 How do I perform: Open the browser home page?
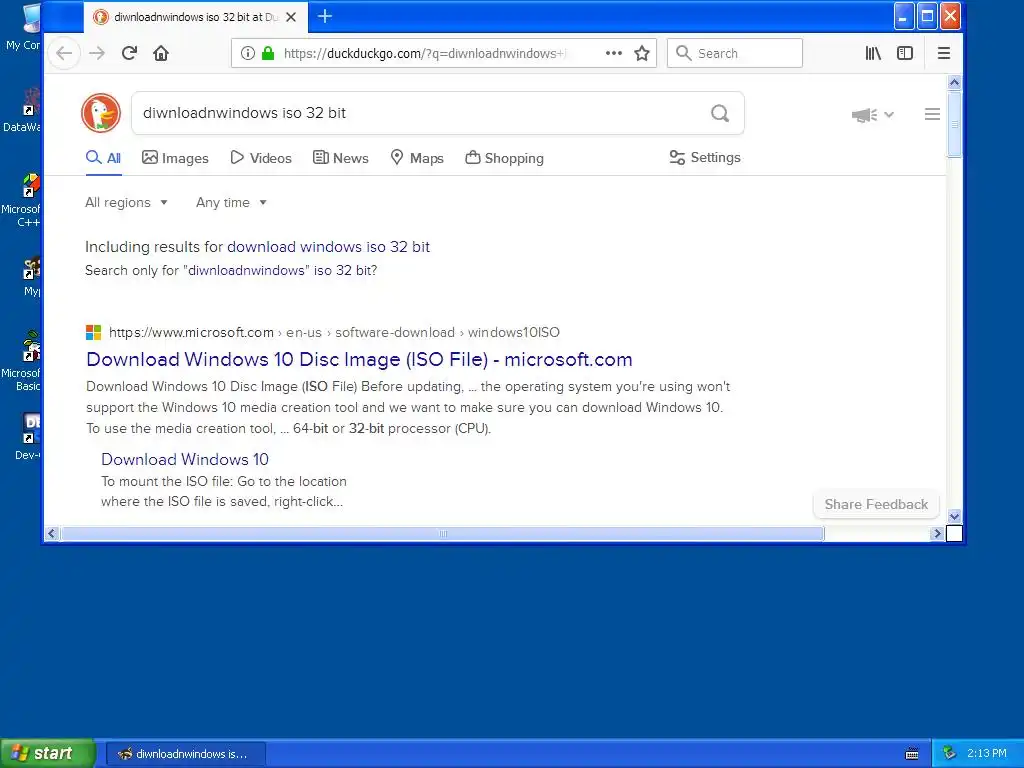(x=161, y=53)
